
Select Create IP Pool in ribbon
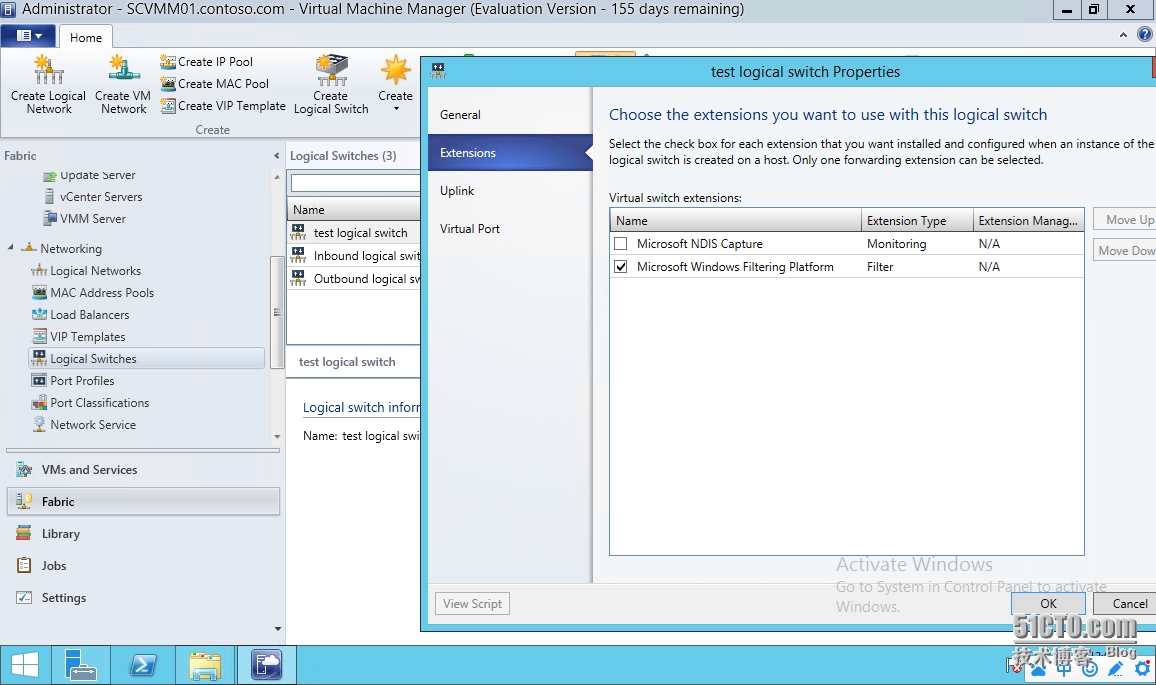[x=207, y=62]
